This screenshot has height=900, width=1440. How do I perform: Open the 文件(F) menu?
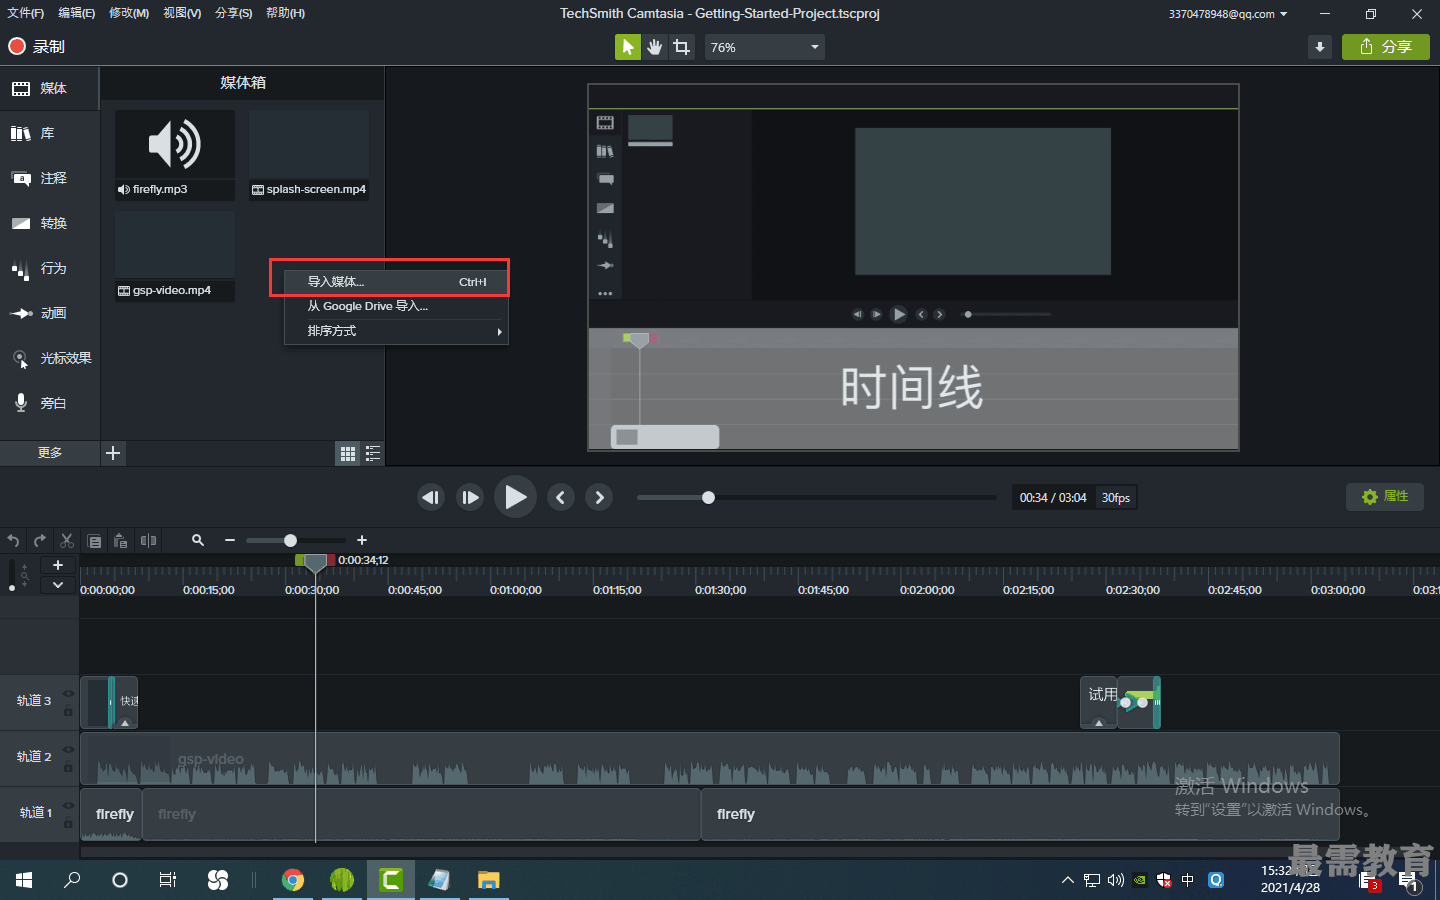pyautogui.click(x=25, y=13)
